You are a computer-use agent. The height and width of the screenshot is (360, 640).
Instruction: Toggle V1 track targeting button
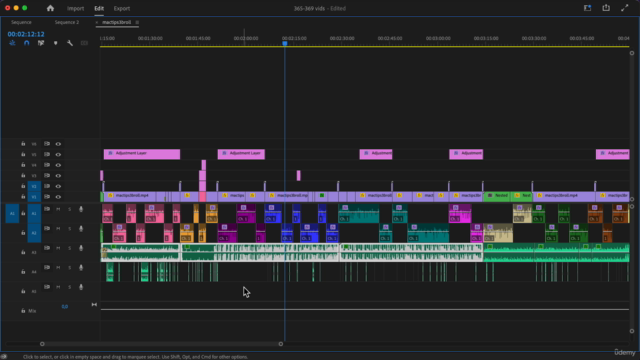coord(34,197)
